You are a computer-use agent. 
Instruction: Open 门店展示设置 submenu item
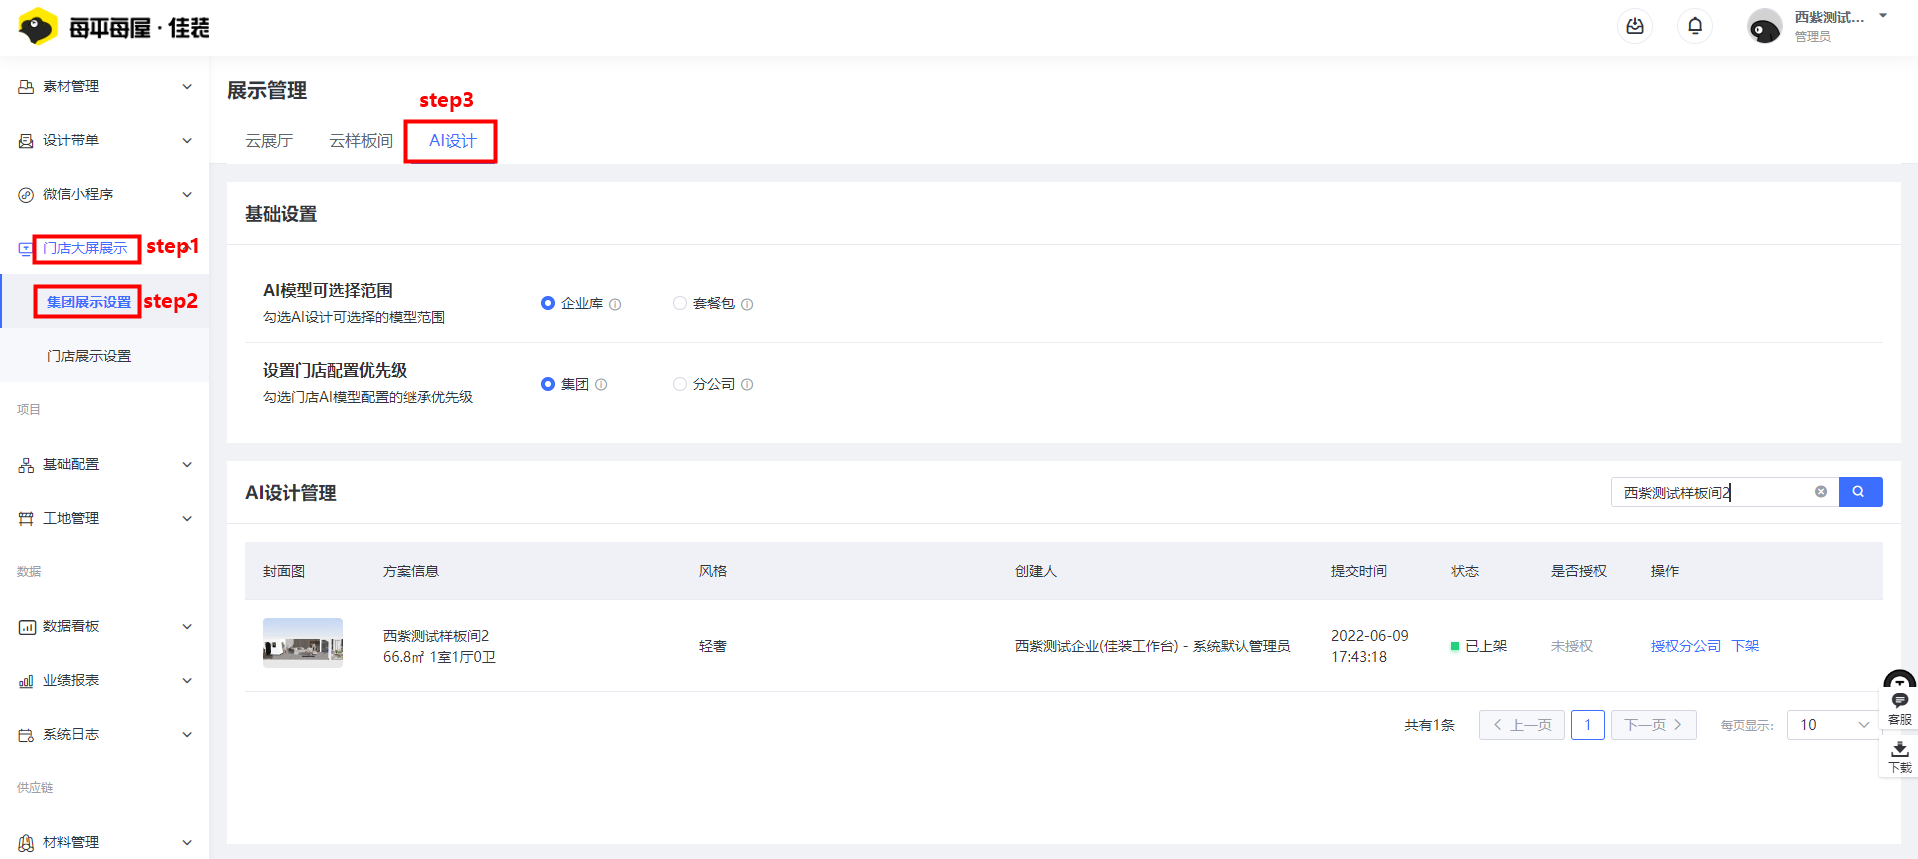(x=89, y=356)
